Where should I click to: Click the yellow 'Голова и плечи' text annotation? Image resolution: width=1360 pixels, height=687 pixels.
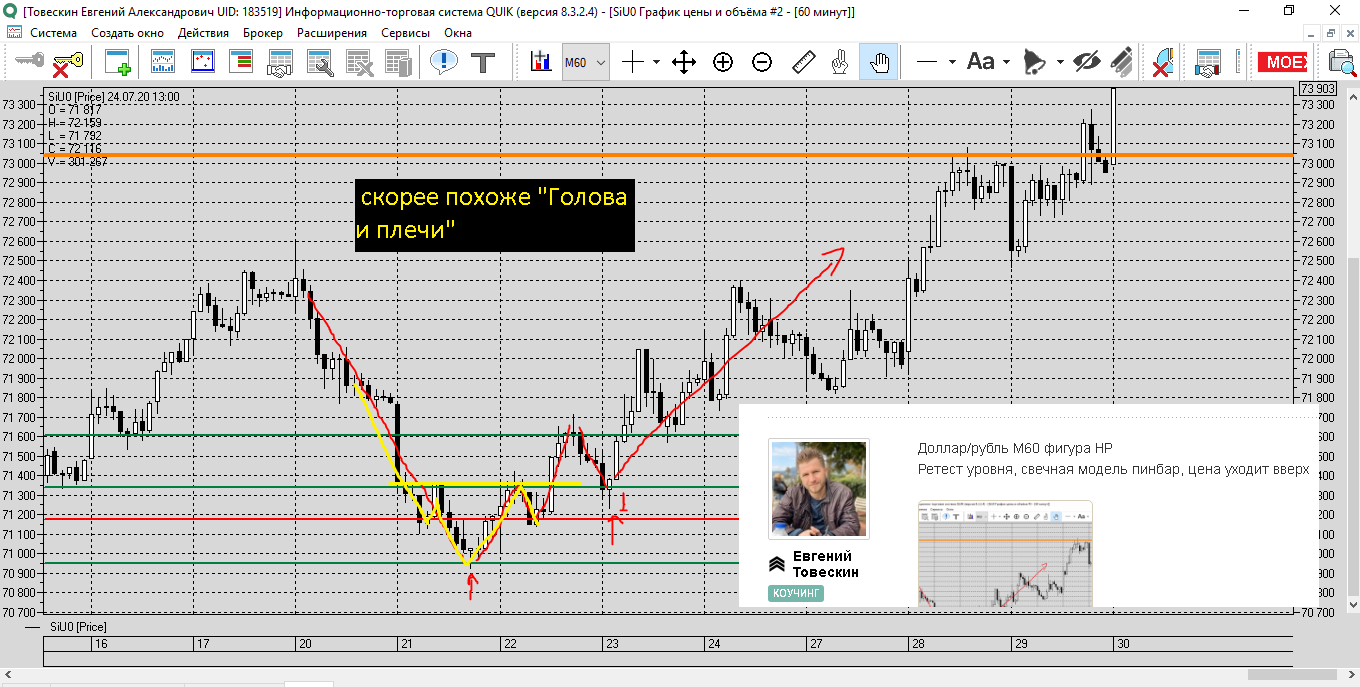495,214
